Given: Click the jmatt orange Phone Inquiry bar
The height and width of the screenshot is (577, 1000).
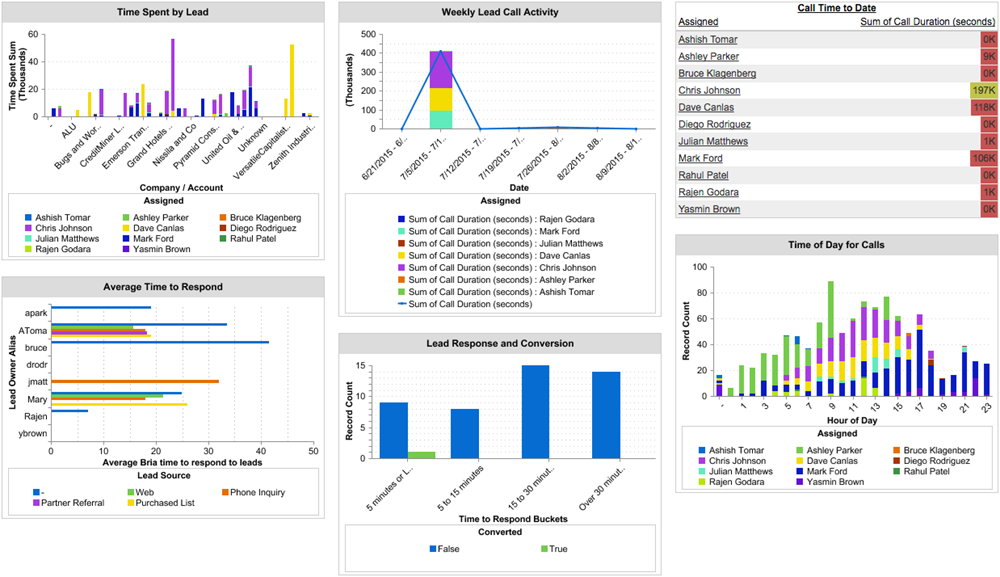Looking at the screenshot, I should coord(135,381).
